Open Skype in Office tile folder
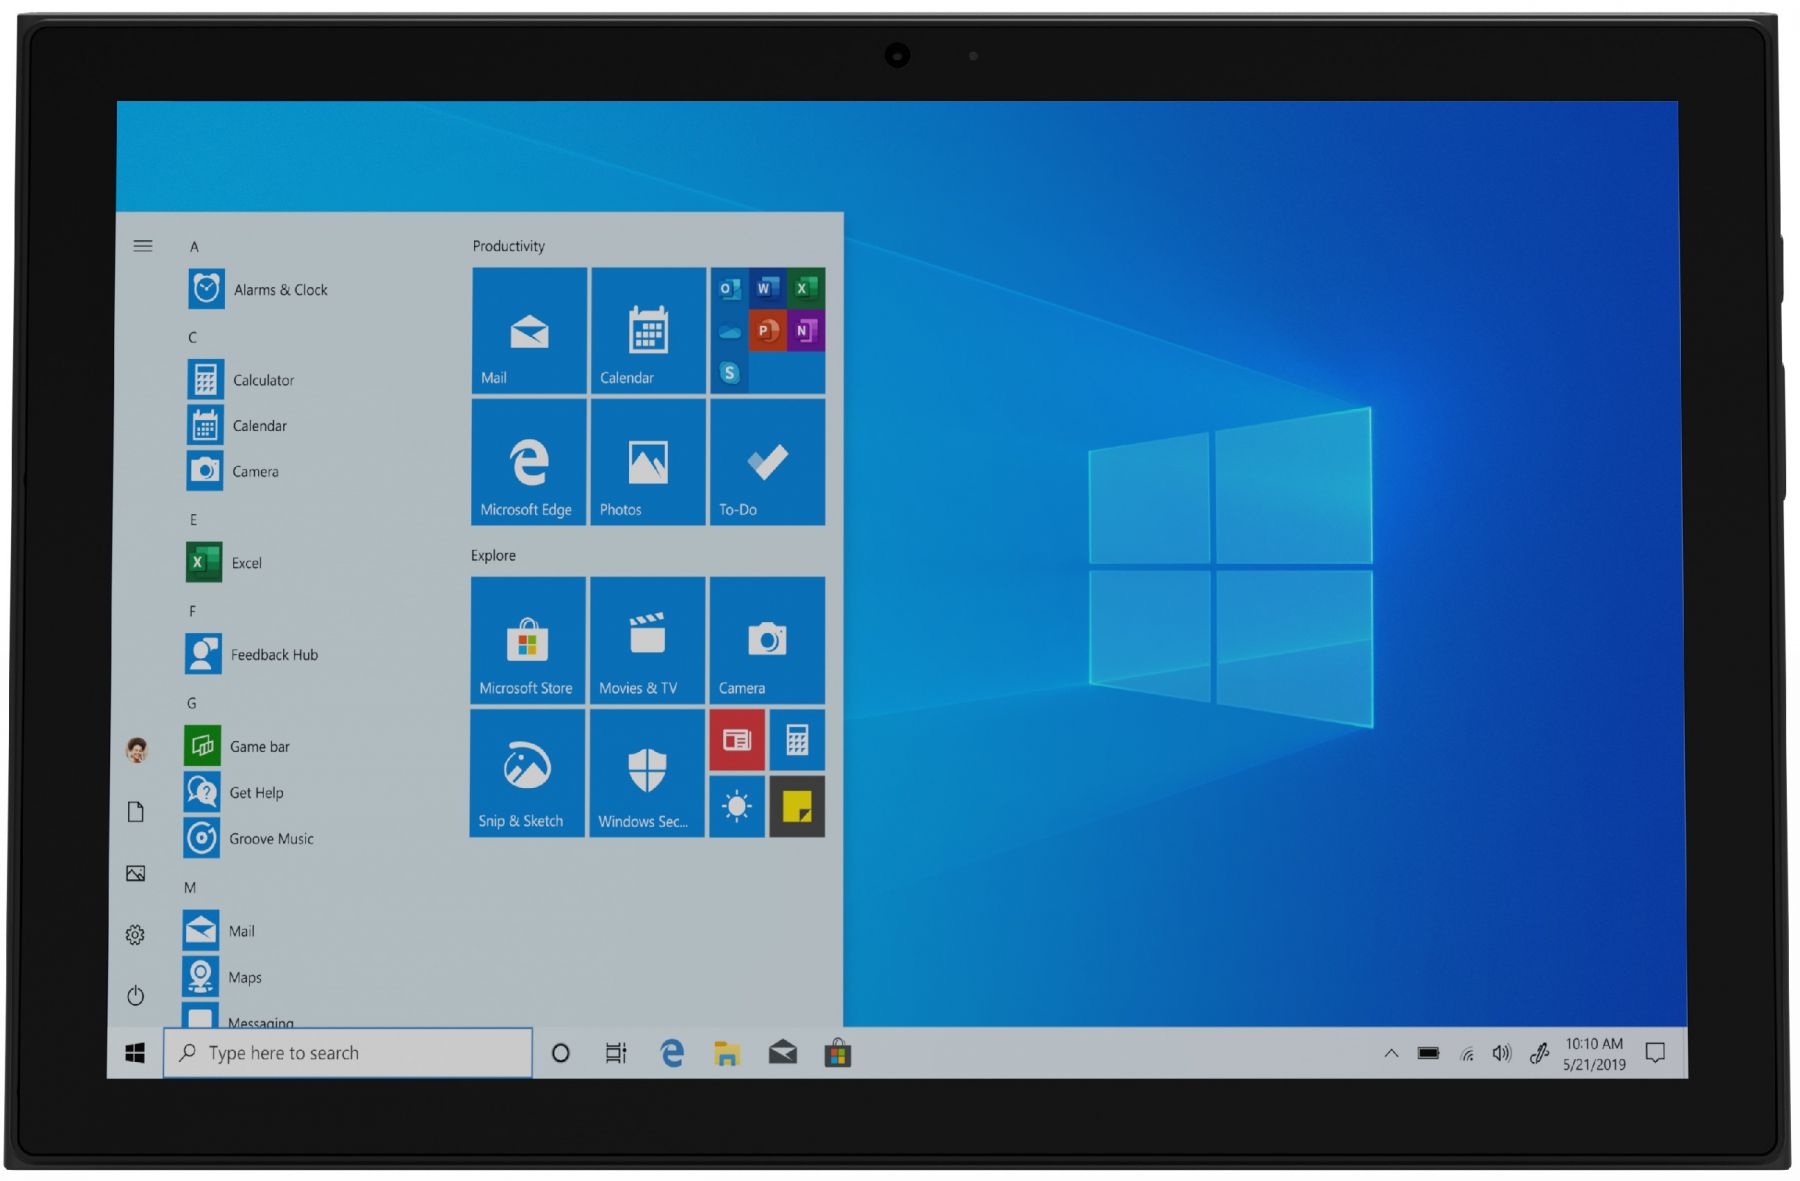1800x1181 pixels. tap(730, 373)
